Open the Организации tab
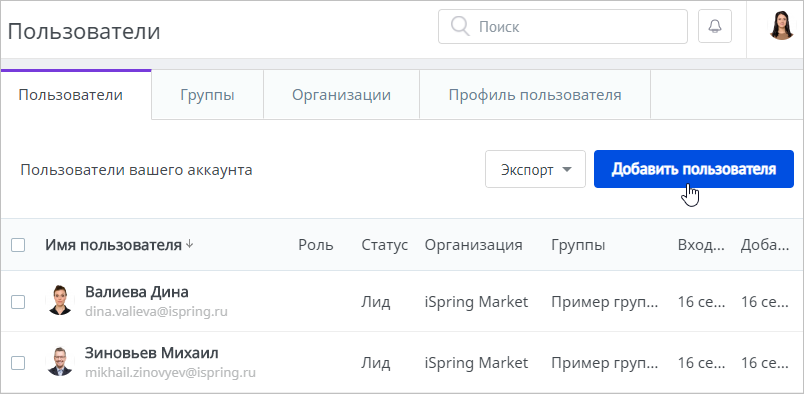This screenshot has height=394, width=804. [341, 95]
